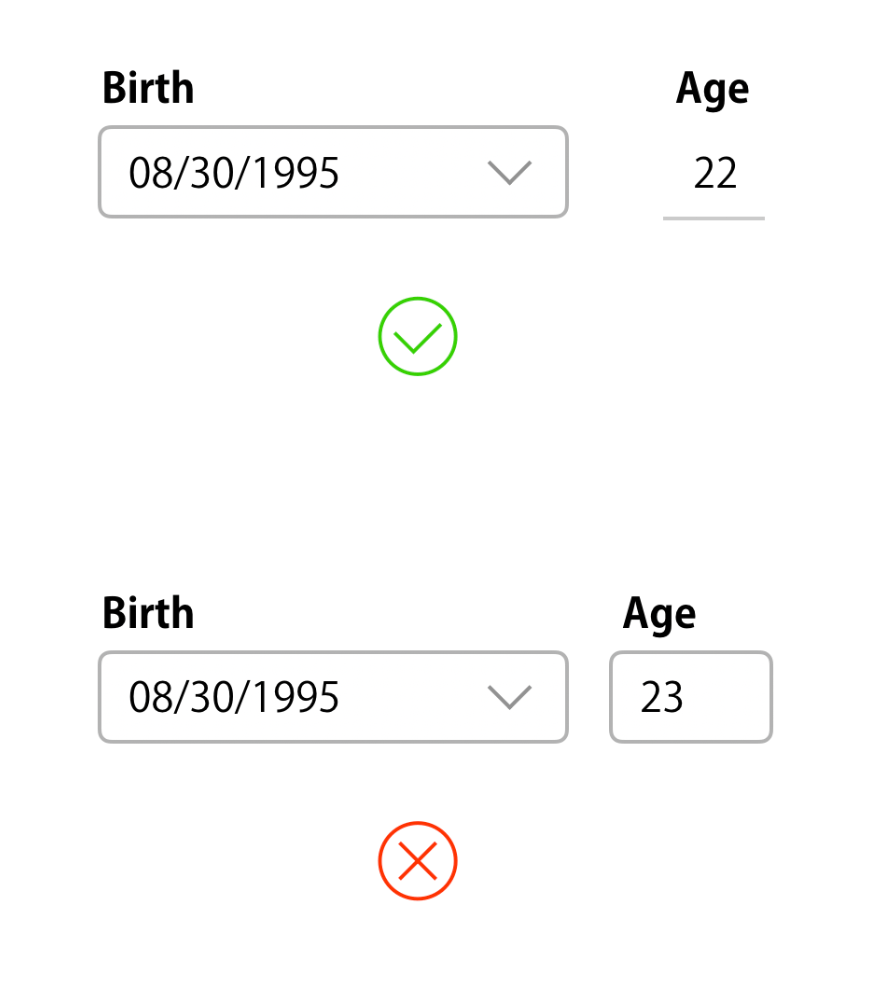Click the bottom Birth label

point(148,612)
